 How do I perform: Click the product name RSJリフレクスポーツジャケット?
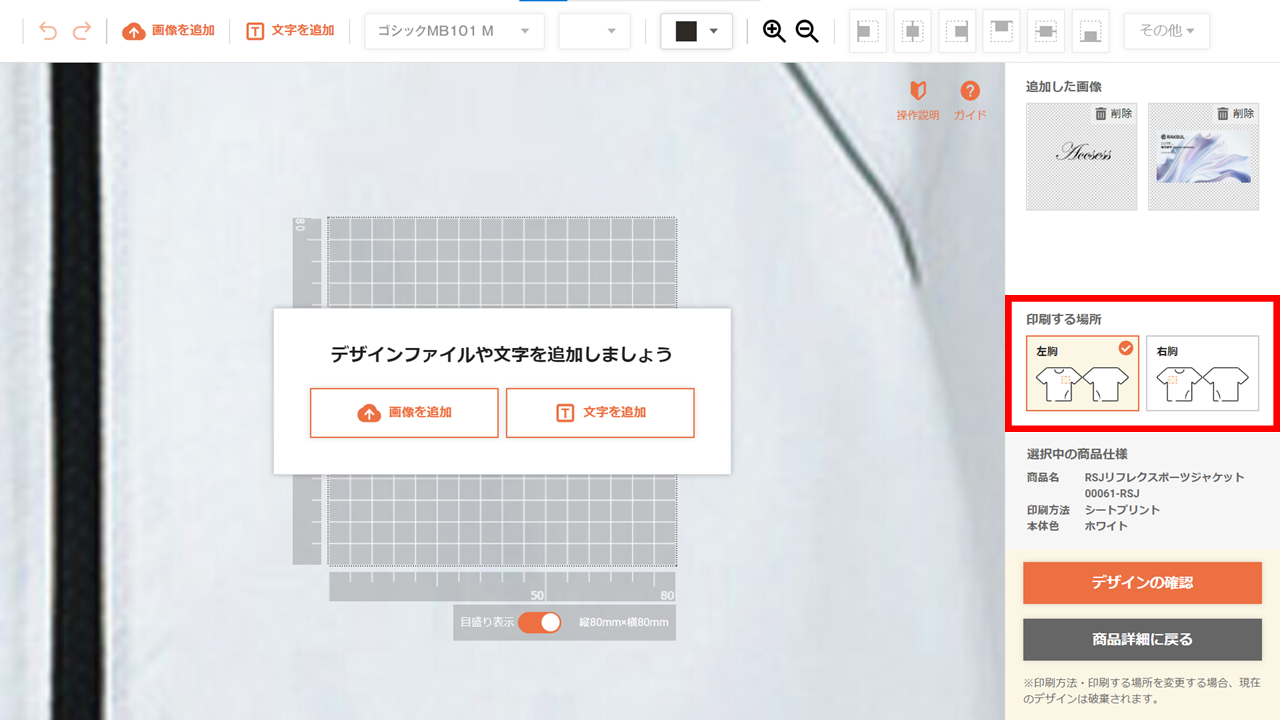point(1165,478)
